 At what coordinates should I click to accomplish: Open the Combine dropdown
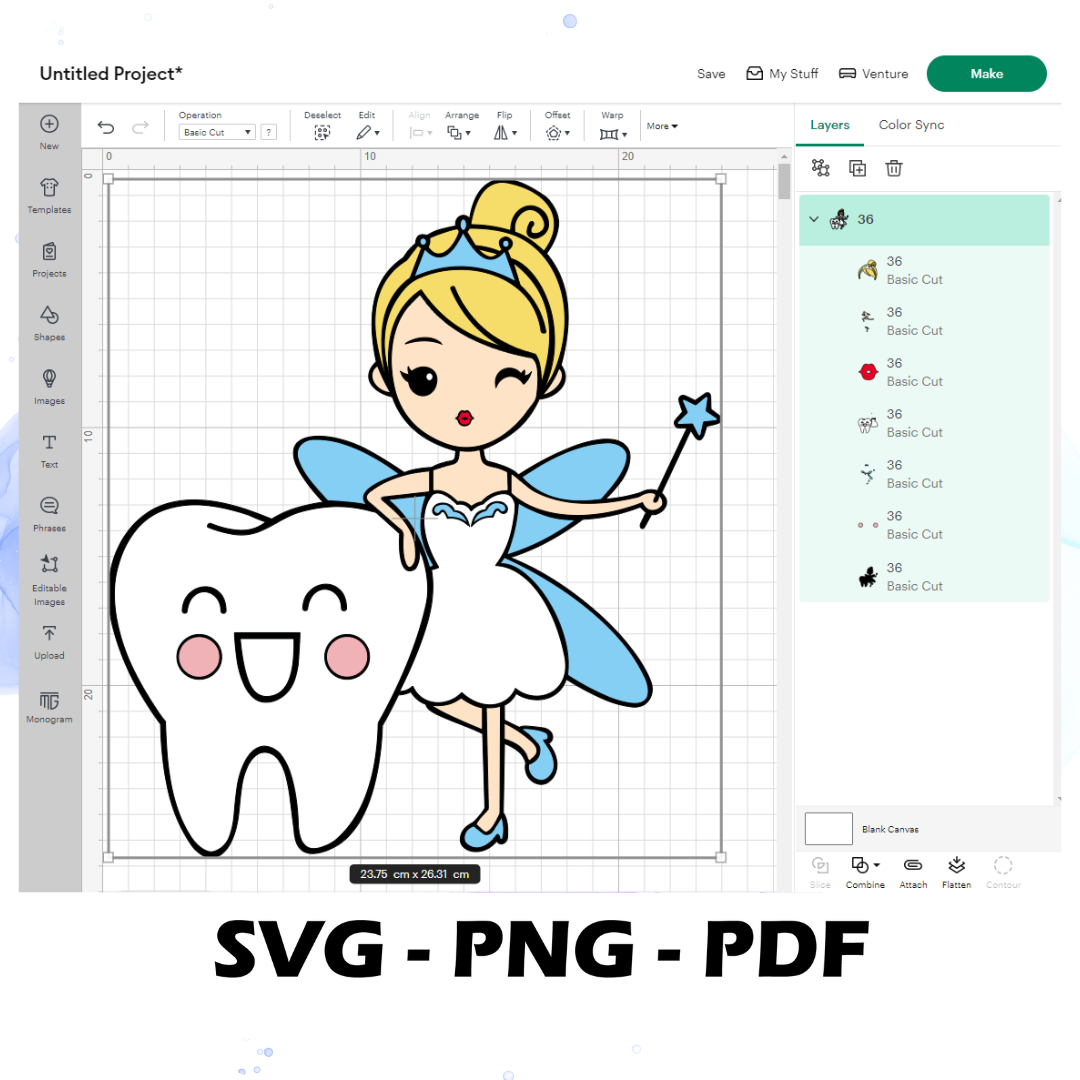click(x=865, y=872)
